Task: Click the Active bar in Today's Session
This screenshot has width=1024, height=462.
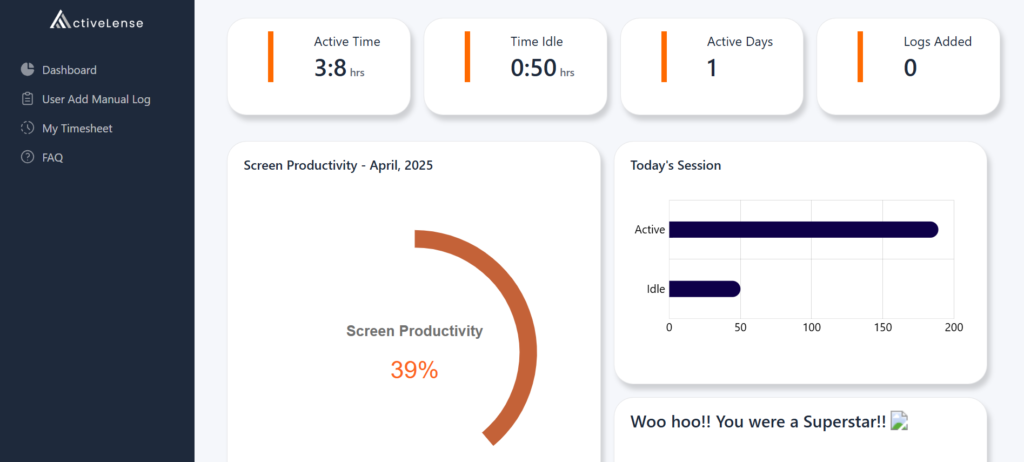Action: tap(802, 230)
